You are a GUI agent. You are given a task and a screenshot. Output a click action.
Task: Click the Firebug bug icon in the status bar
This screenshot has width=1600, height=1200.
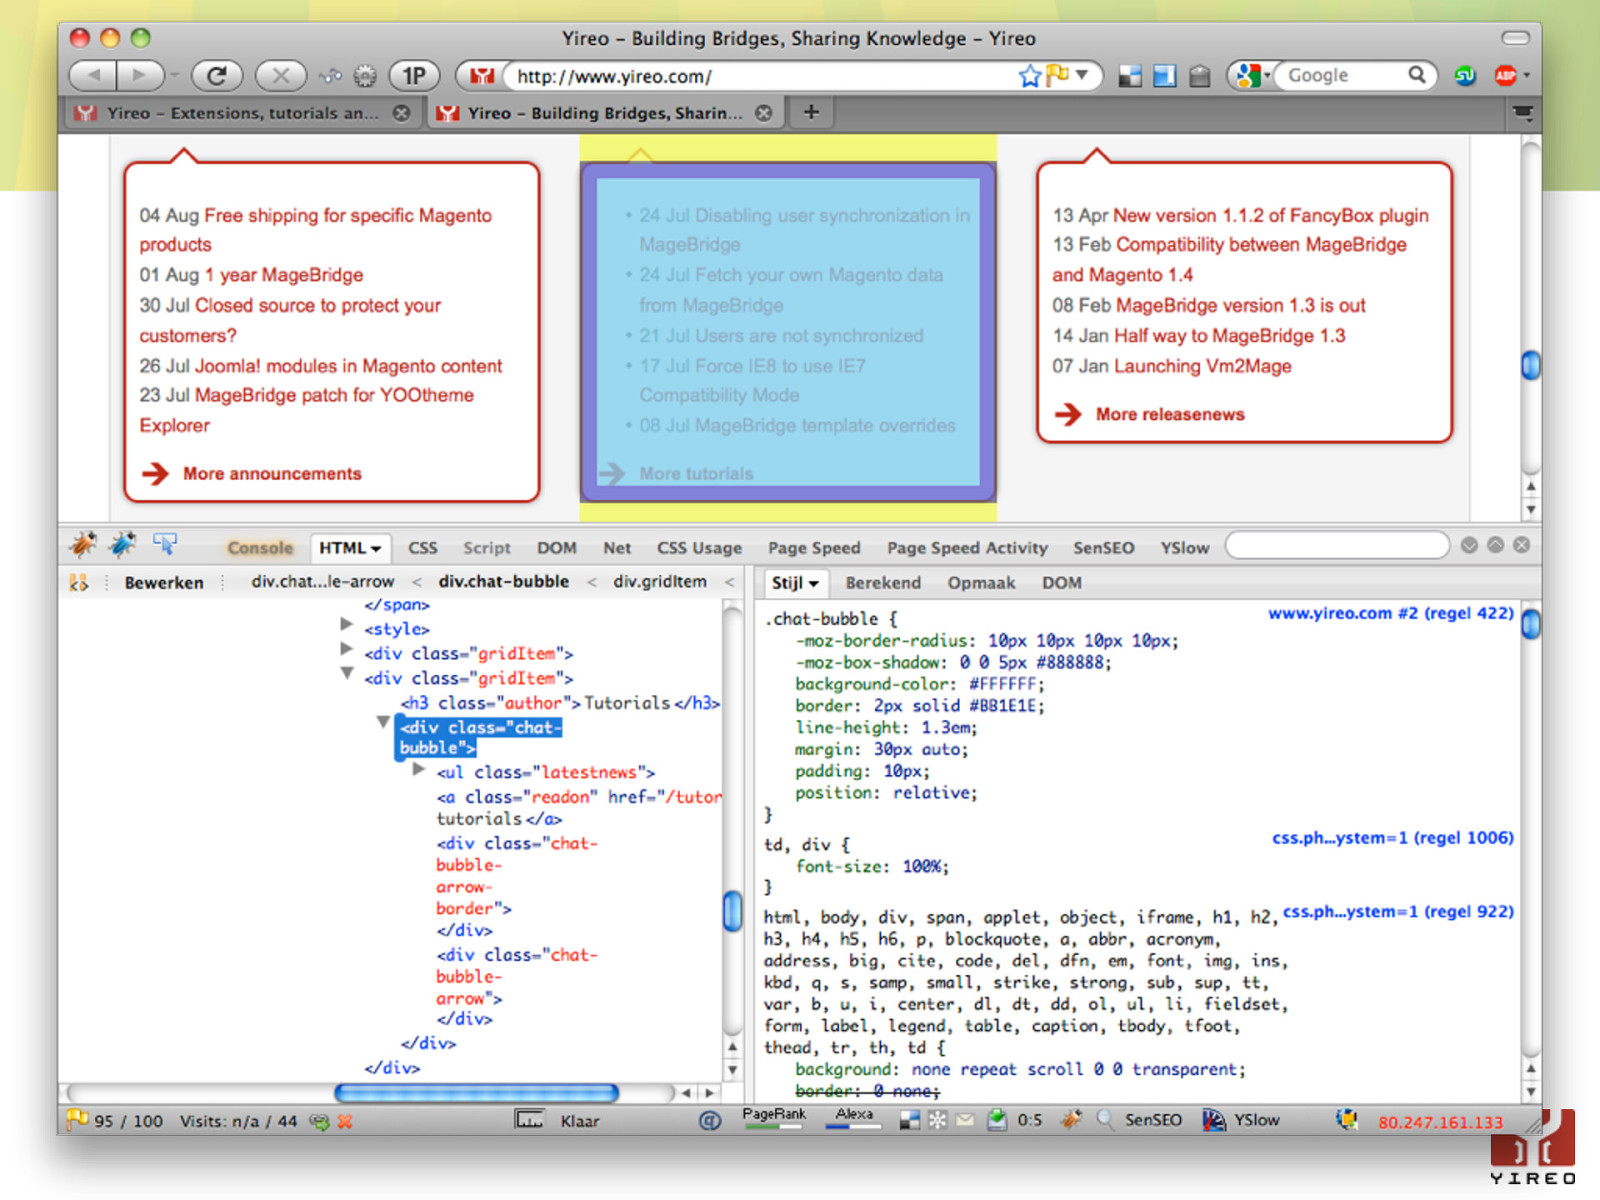pos(1071,1120)
